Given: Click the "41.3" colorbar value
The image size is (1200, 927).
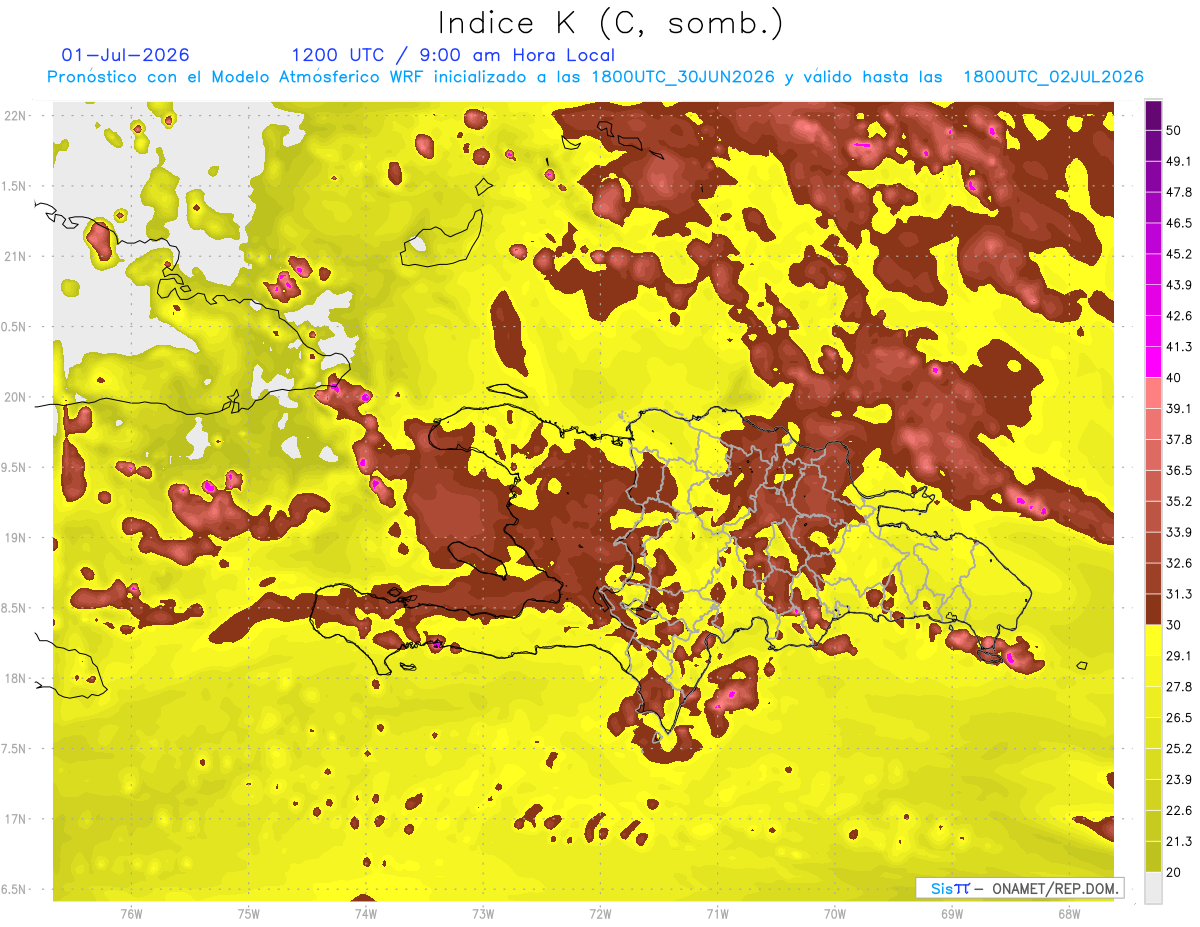Looking at the screenshot, I should (1179, 347).
